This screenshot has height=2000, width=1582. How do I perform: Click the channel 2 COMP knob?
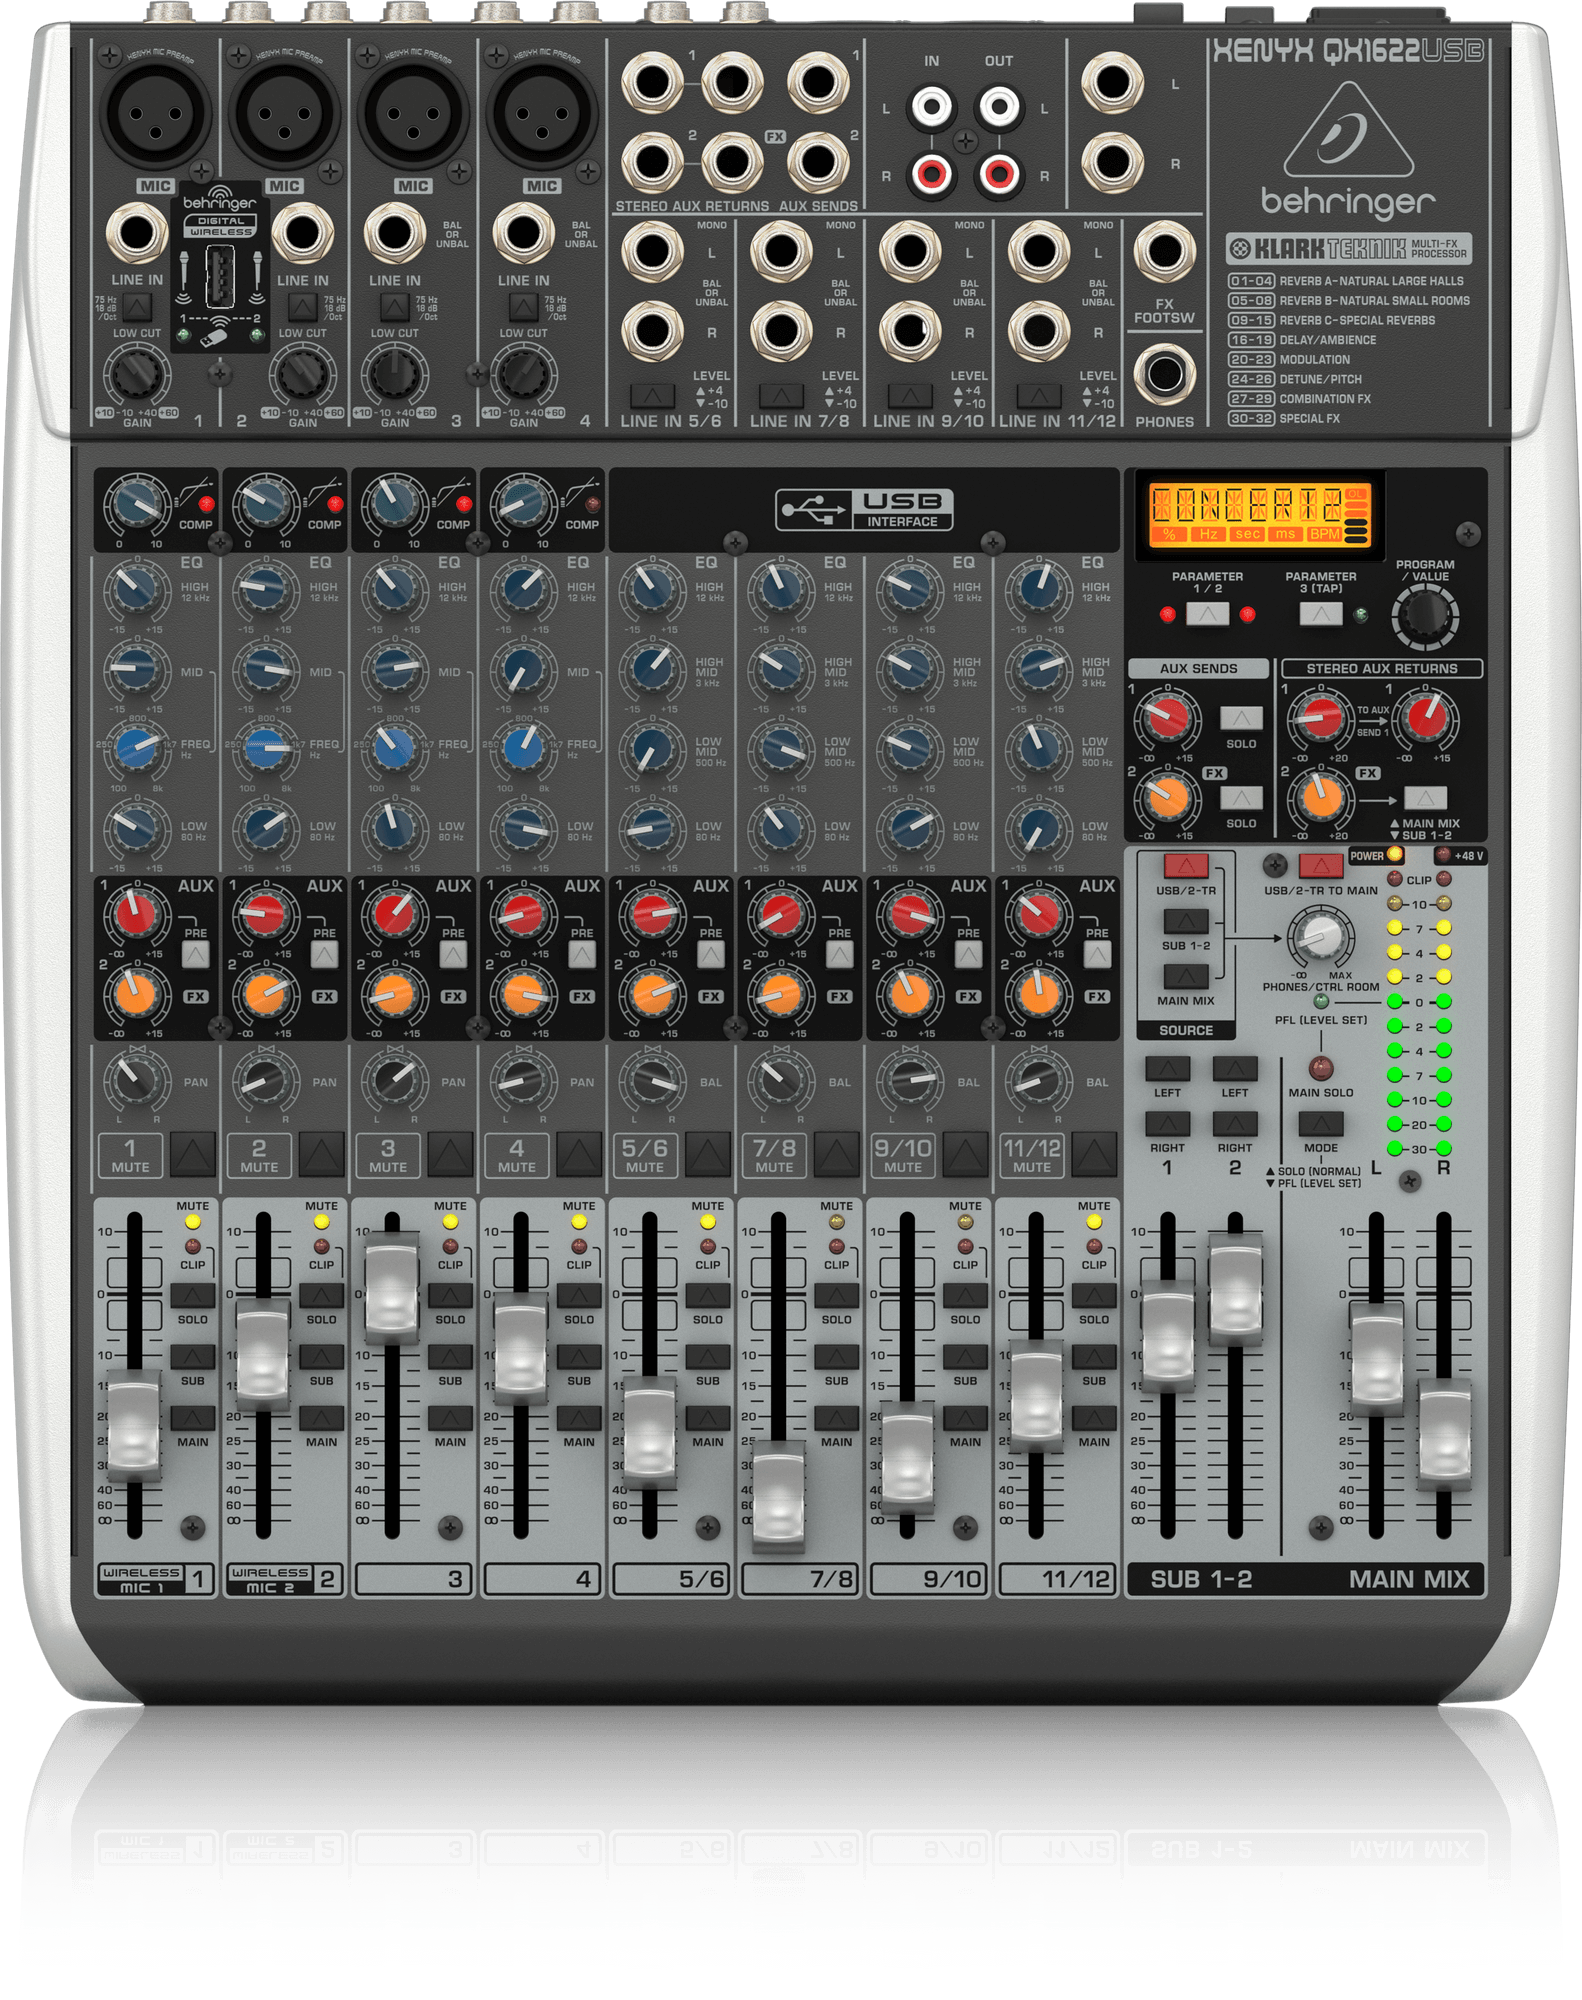tap(264, 505)
